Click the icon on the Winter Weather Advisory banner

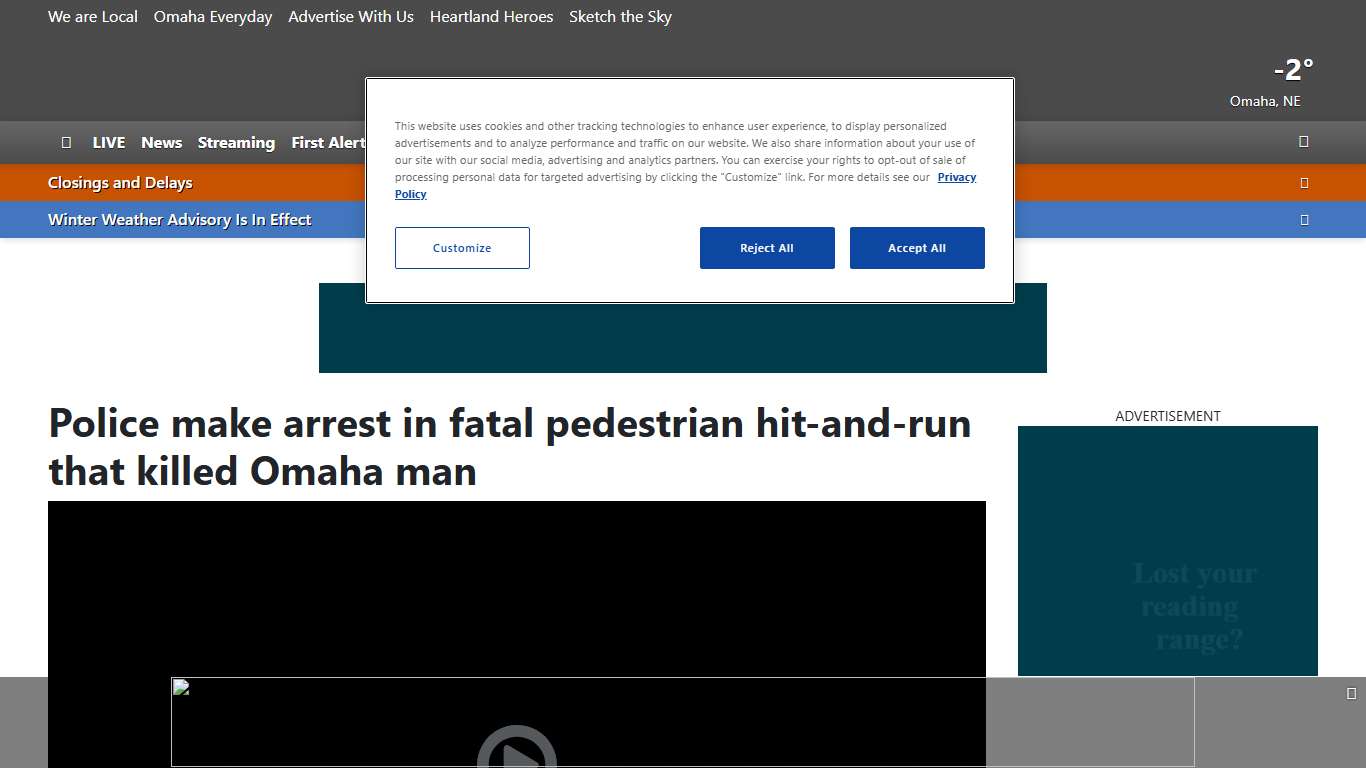tap(1304, 220)
